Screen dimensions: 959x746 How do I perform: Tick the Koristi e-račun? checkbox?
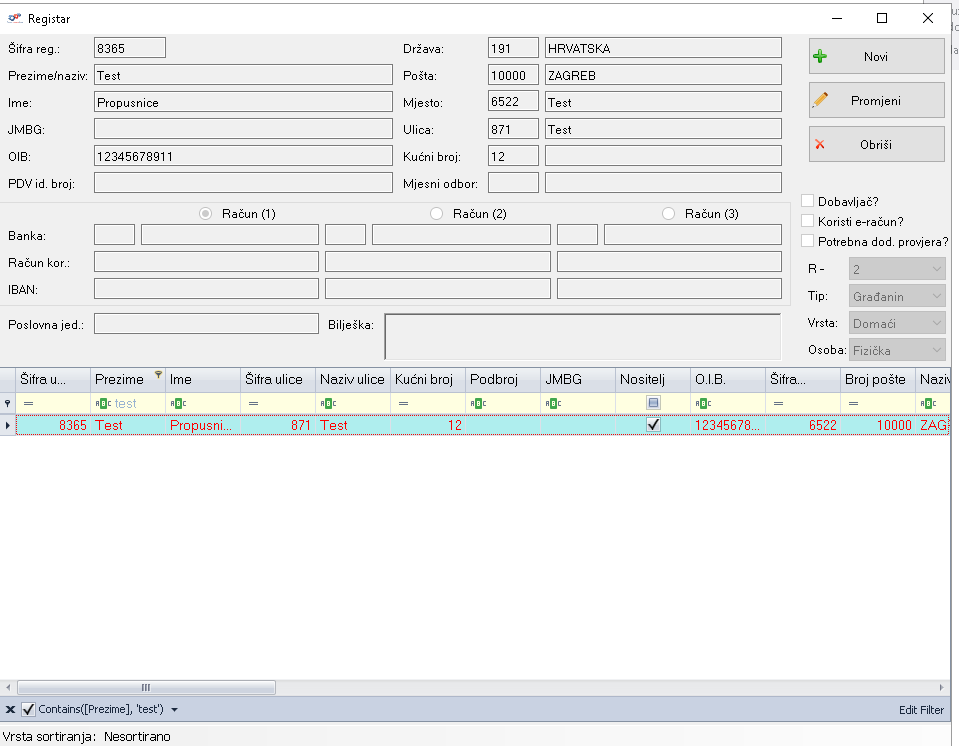click(x=808, y=221)
